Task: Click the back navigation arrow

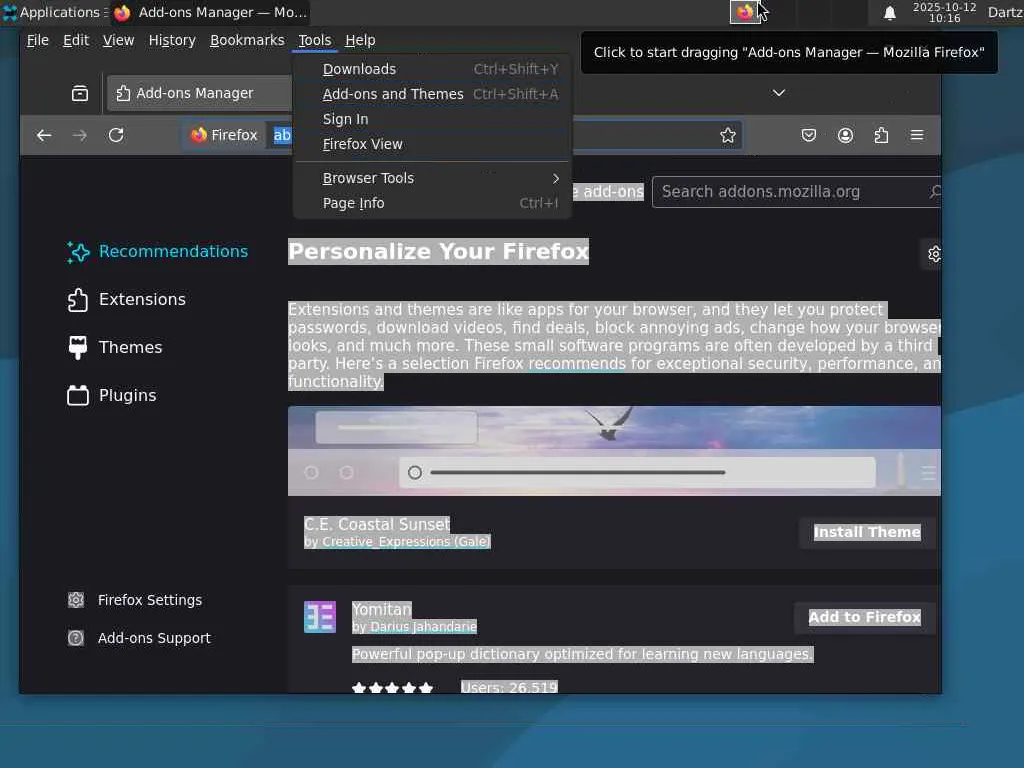Action: [x=44, y=135]
